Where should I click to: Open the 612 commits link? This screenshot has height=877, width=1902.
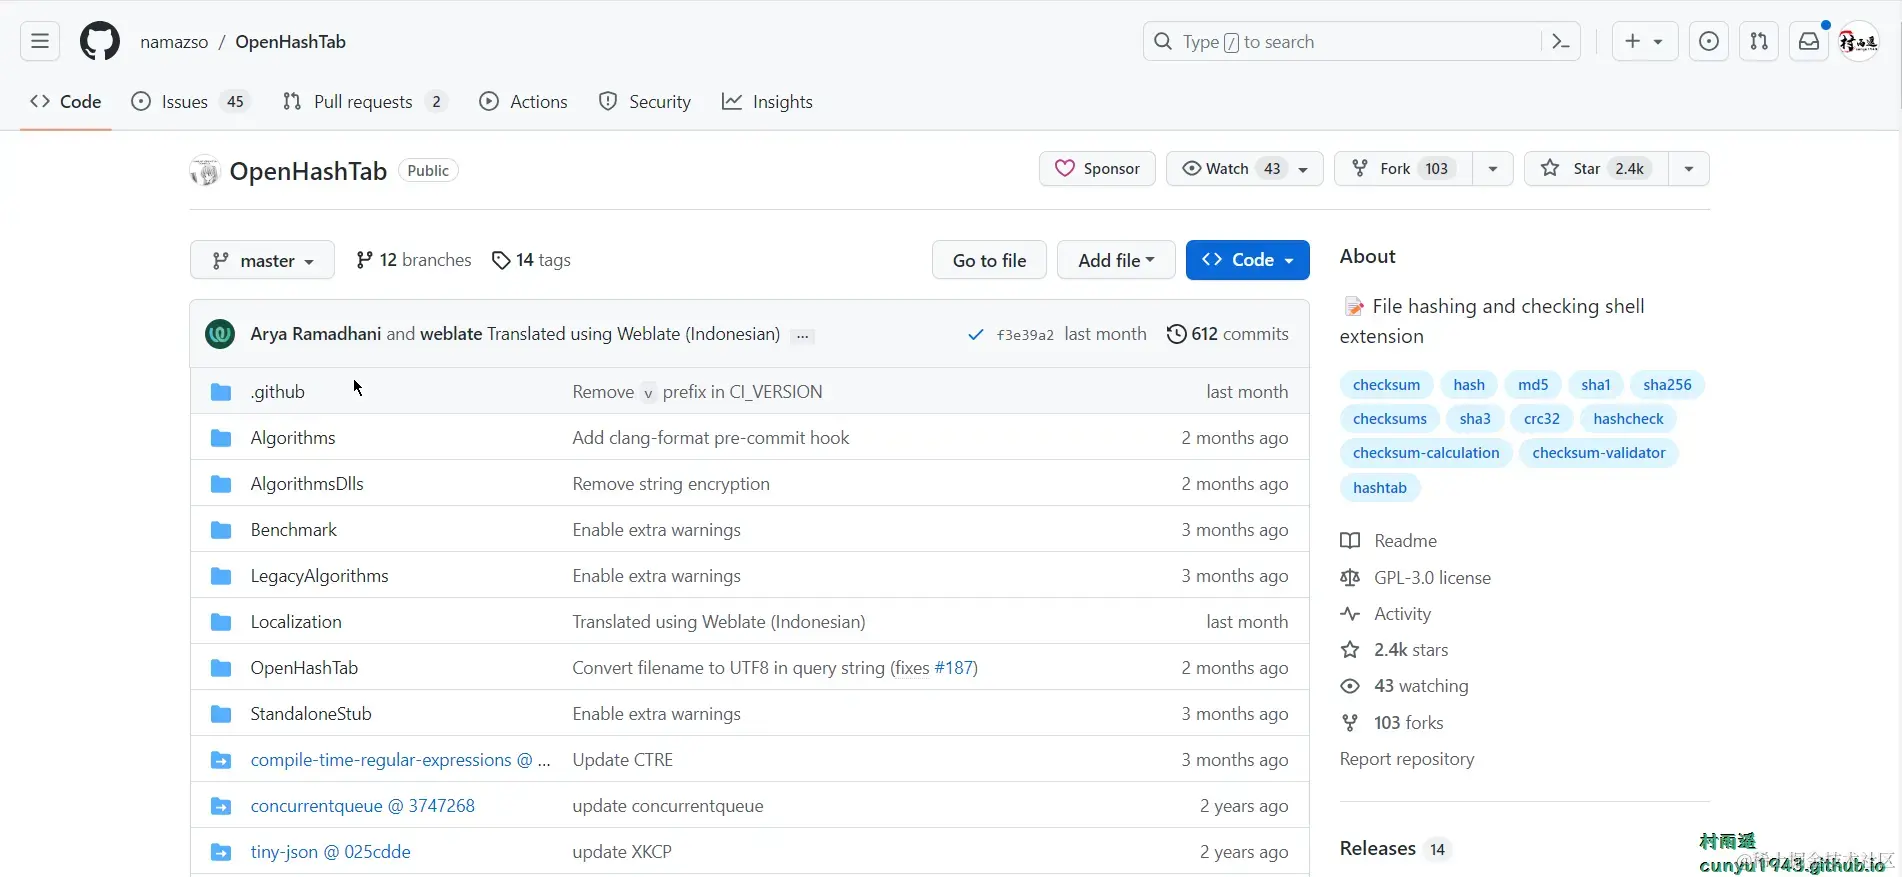[1228, 334]
